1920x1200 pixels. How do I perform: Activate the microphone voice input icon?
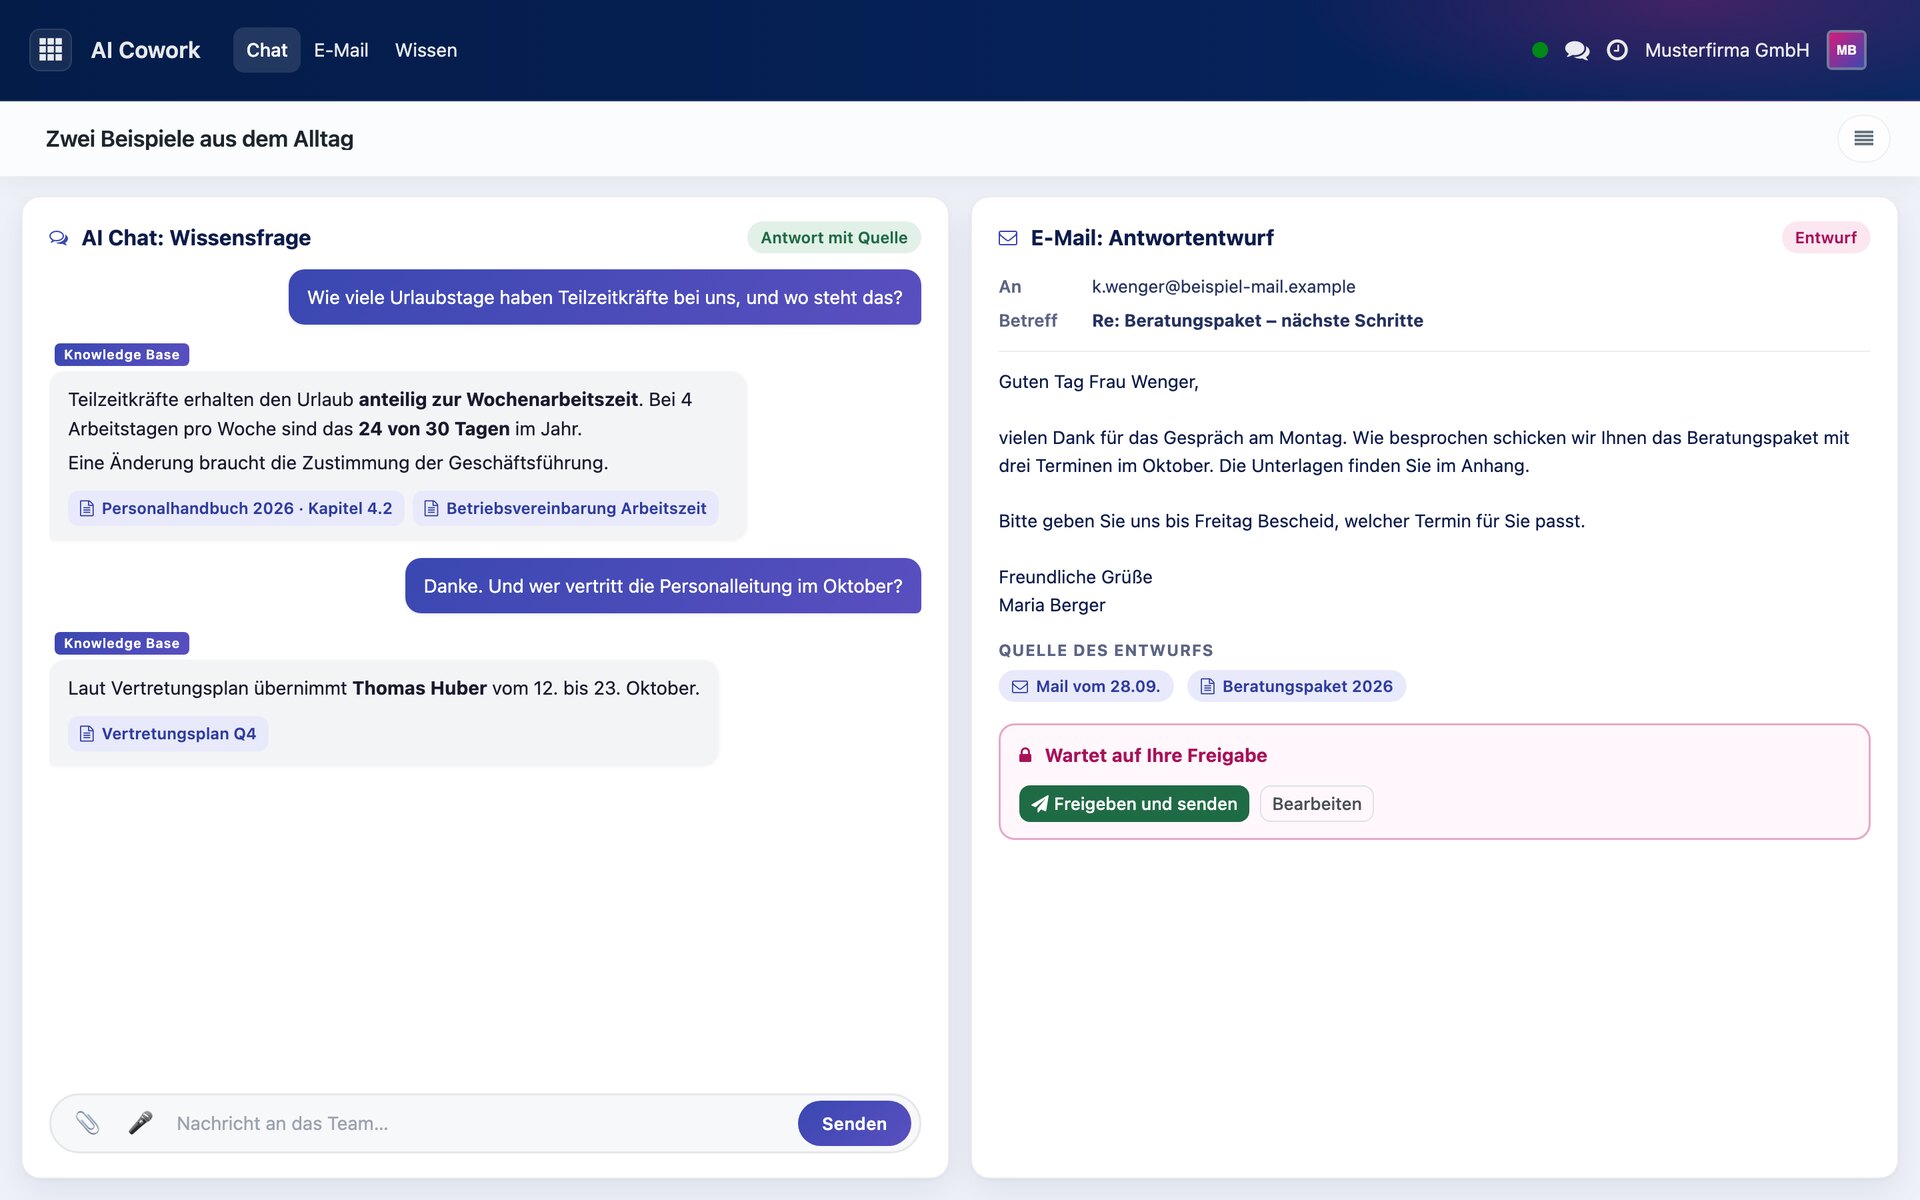(140, 1123)
